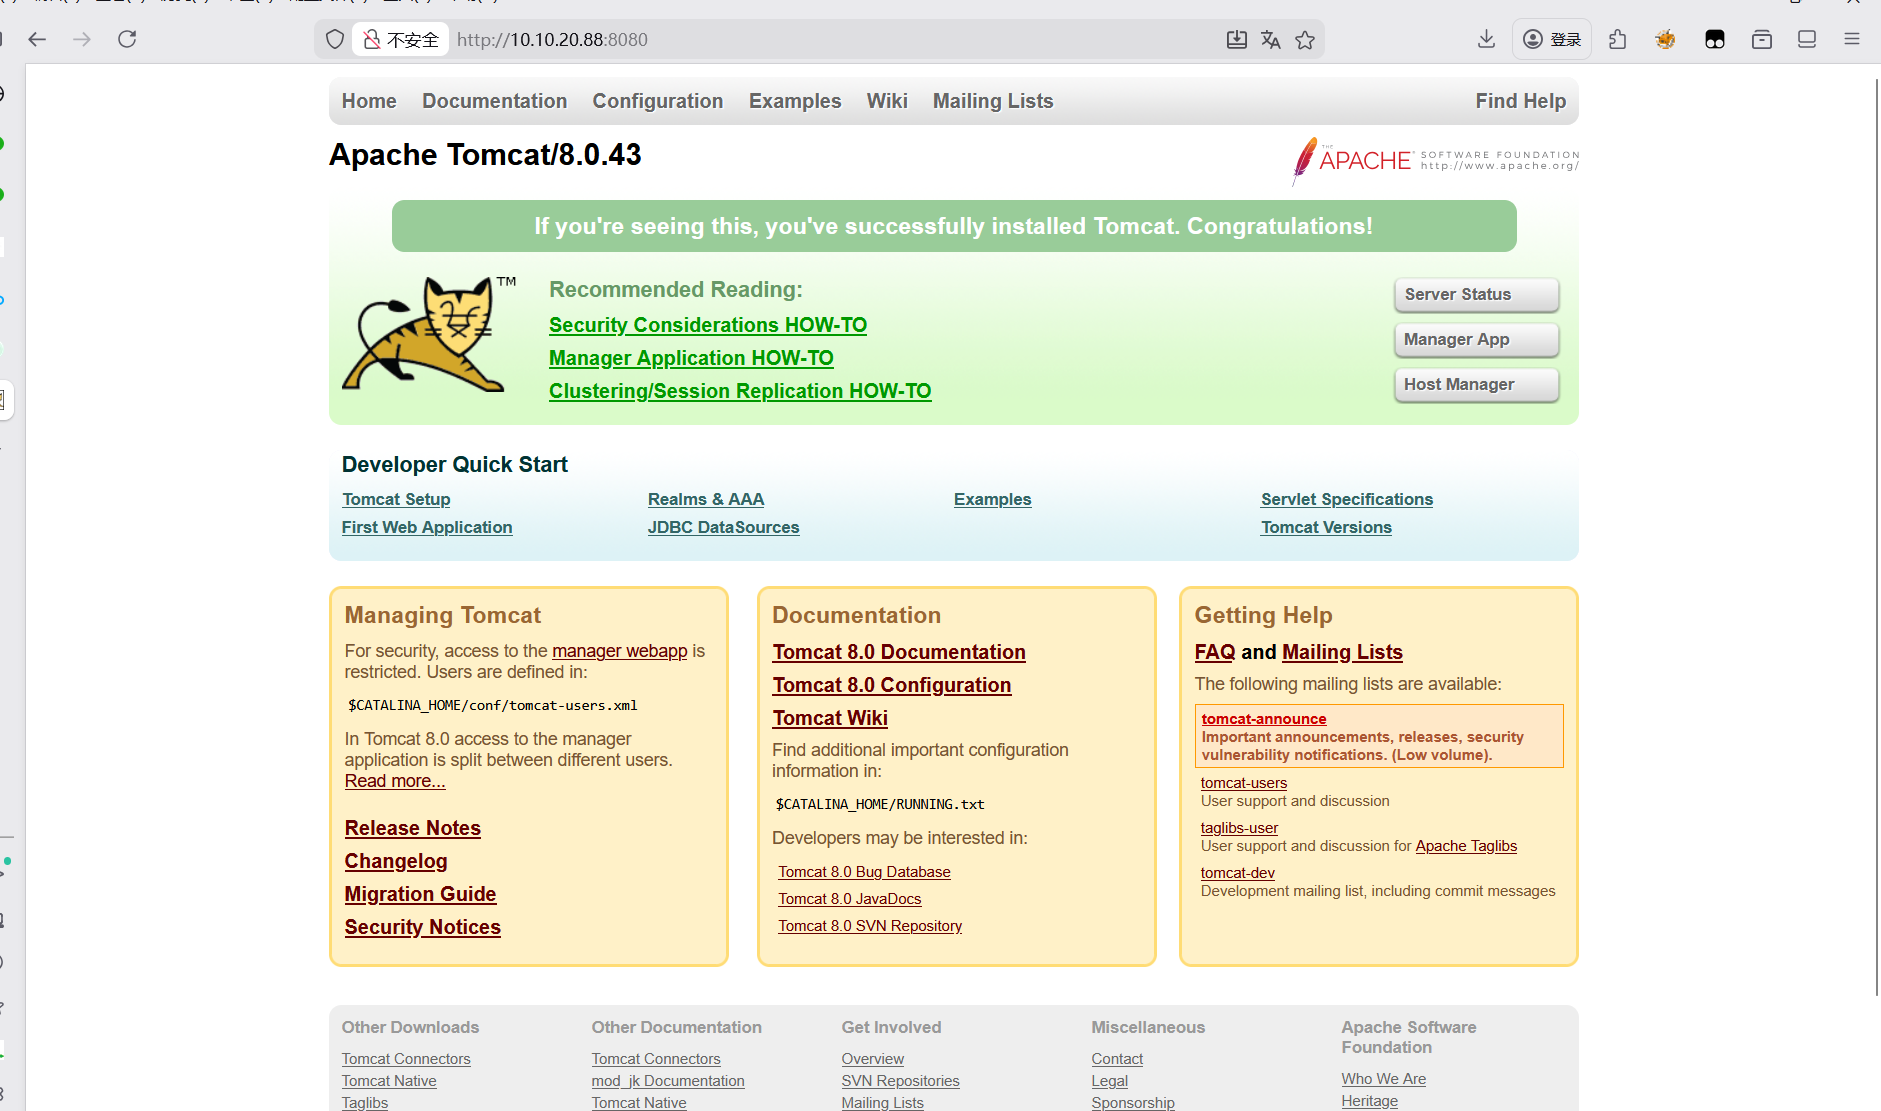Click the Tomcat cat mascot image
Screen dimensions: 1881x1111
[x=426, y=335]
